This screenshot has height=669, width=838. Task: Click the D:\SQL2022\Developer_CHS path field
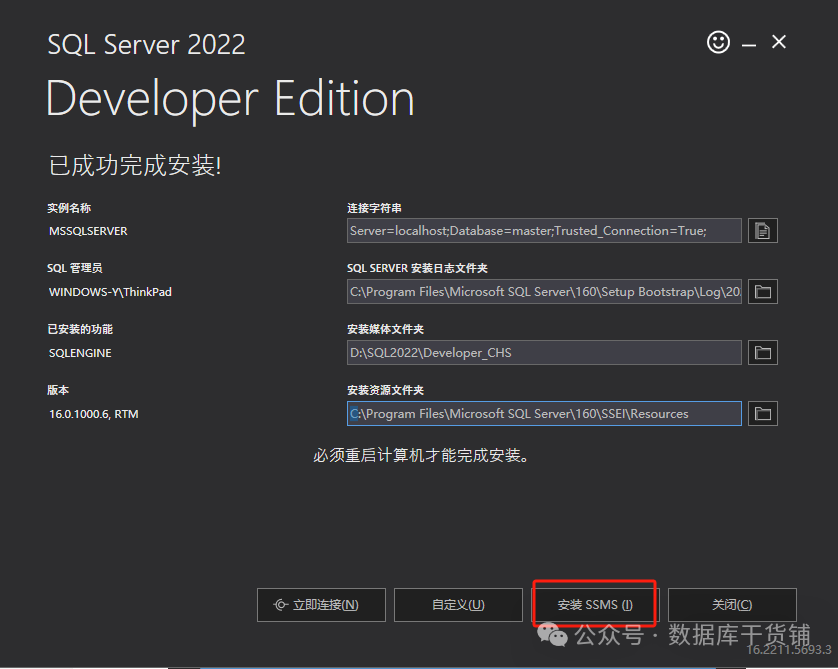pyautogui.click(x=544, y=353)
